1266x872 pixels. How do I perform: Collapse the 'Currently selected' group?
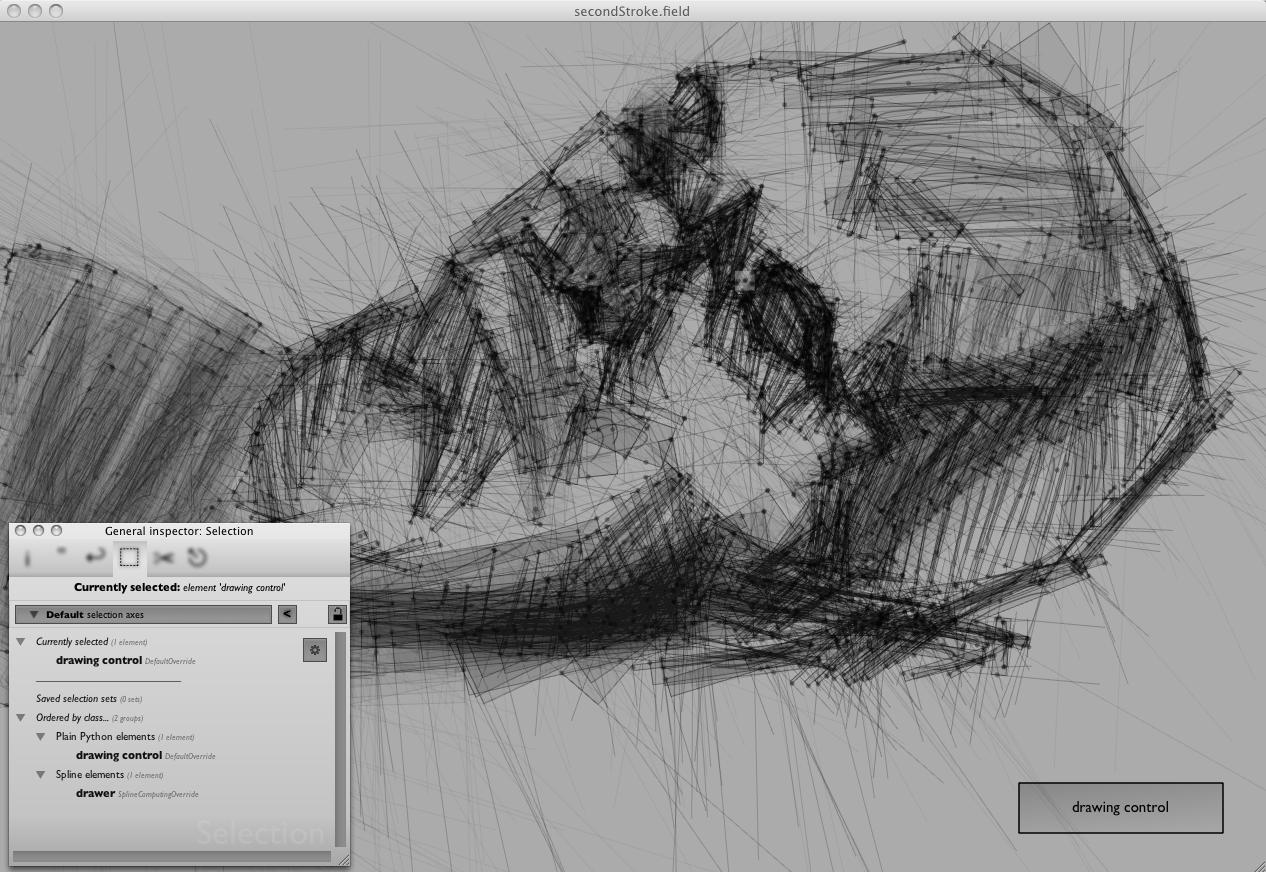(x=21, y=642)
